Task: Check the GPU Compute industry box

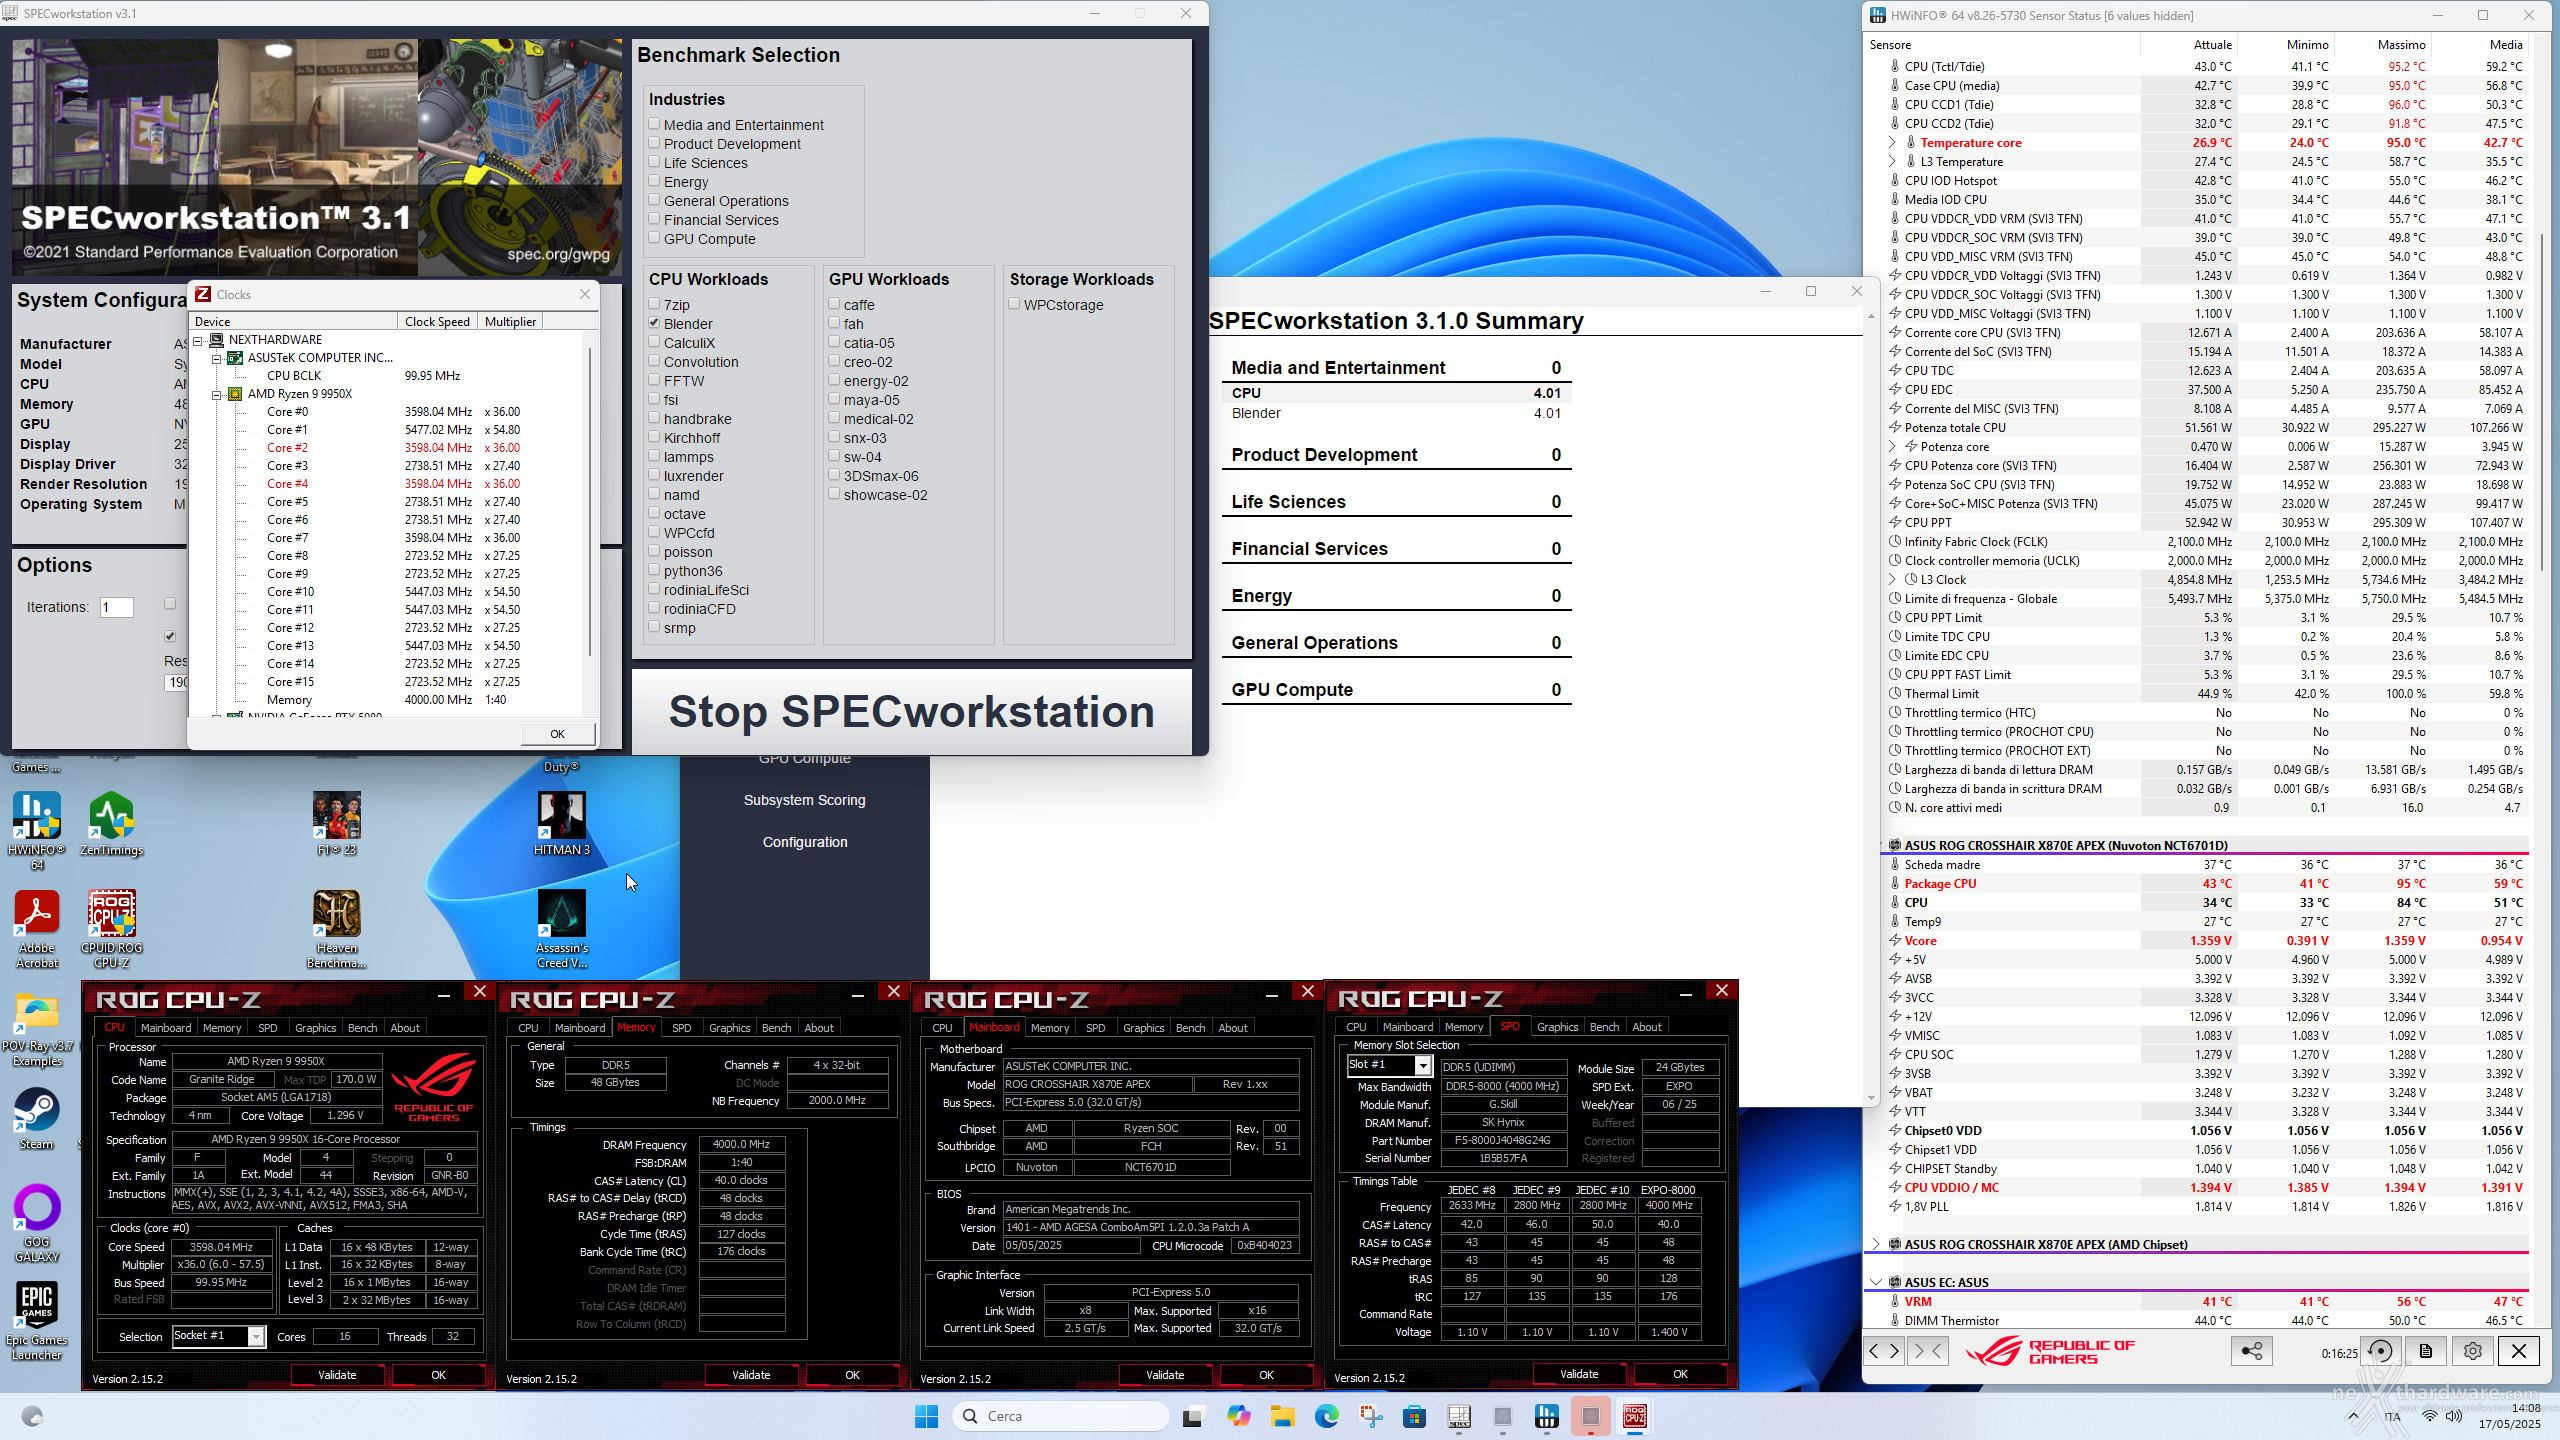Action: pos(654,238)
